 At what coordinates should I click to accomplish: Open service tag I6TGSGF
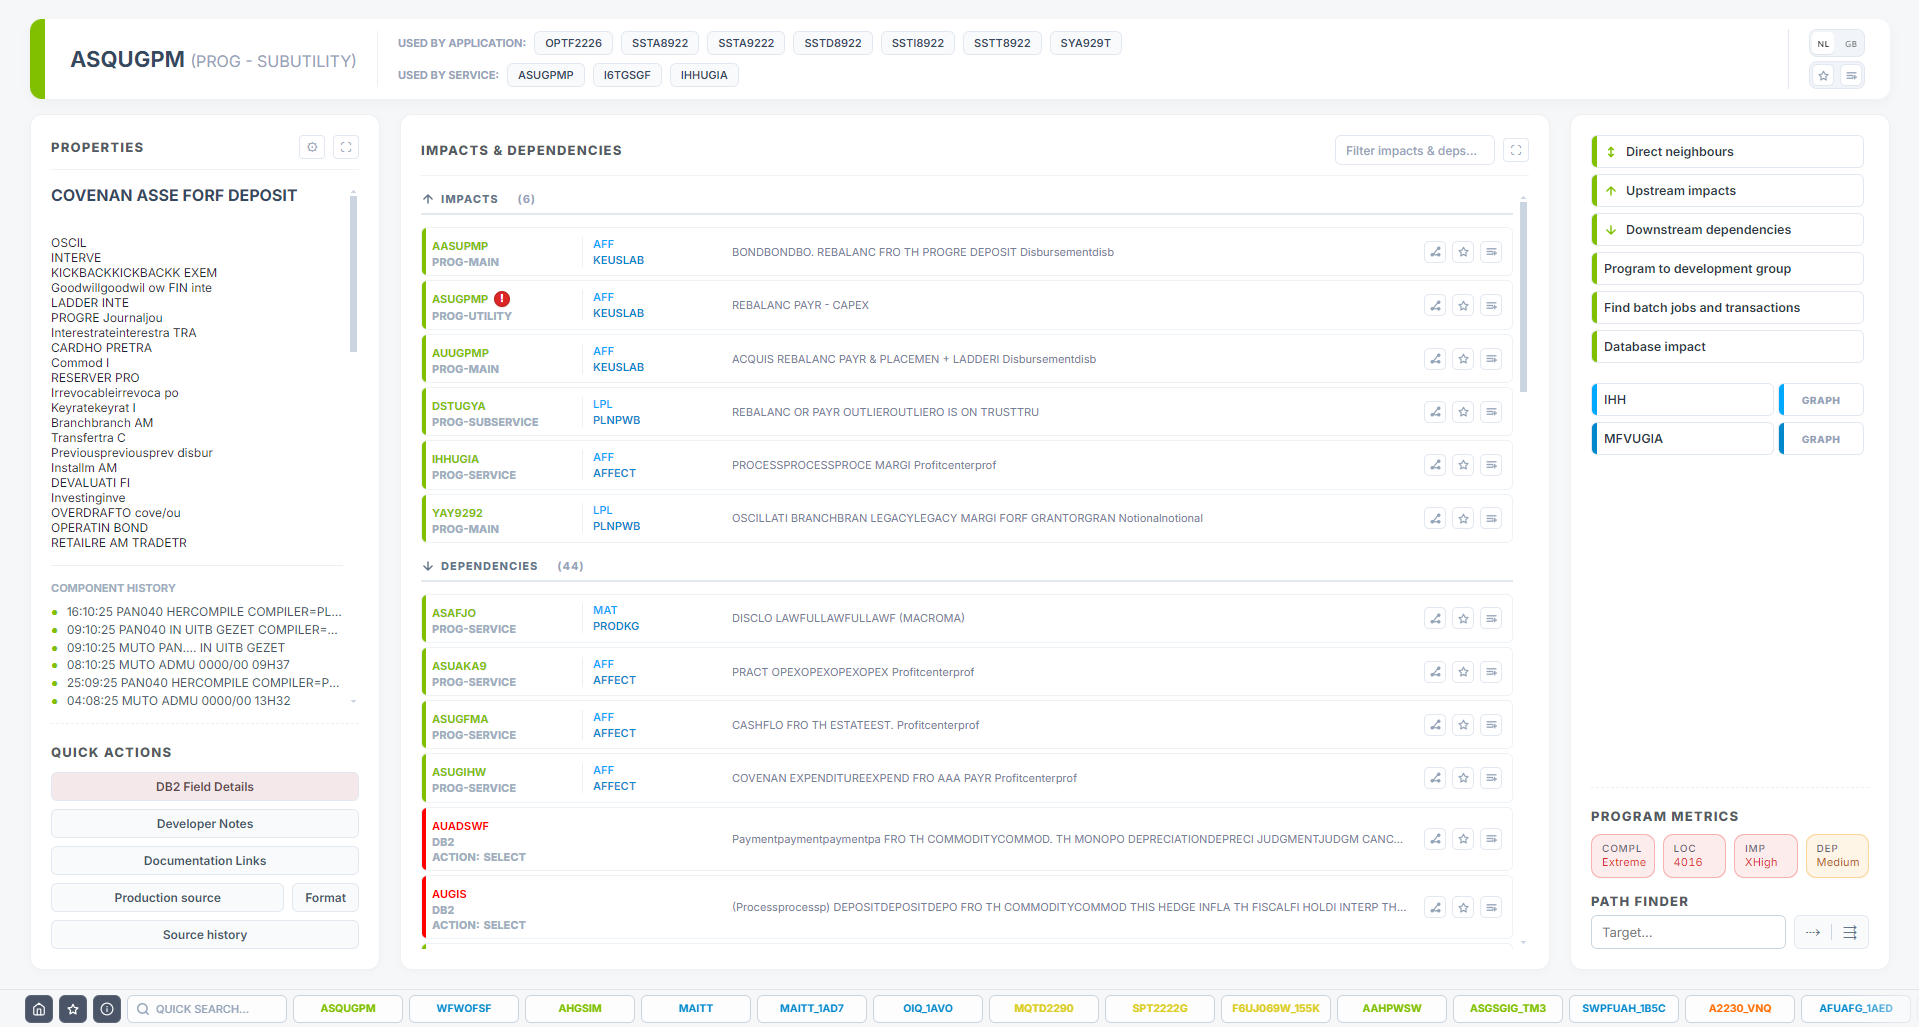[x=627, y=75]
